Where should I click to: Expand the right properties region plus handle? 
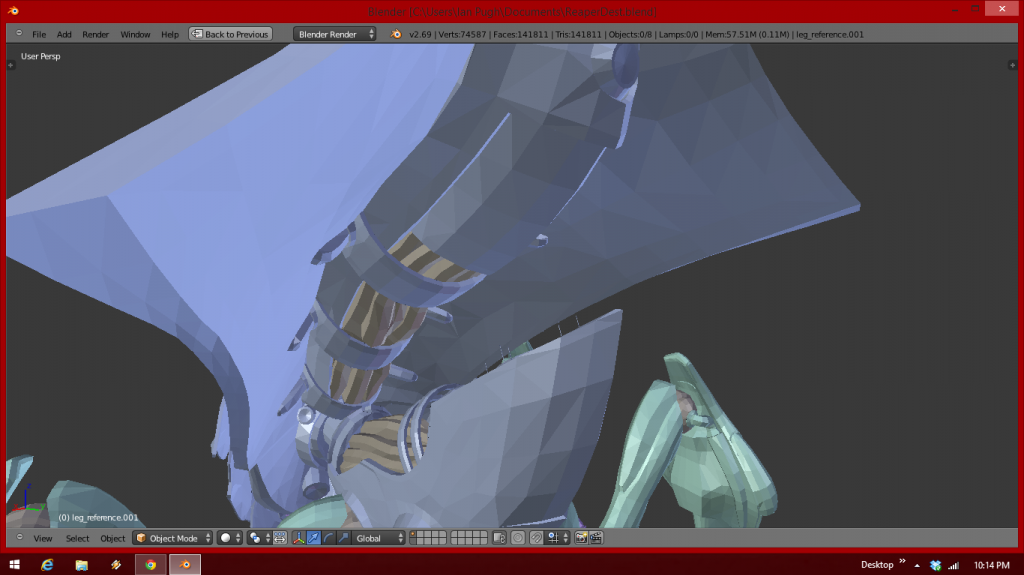1012,65
